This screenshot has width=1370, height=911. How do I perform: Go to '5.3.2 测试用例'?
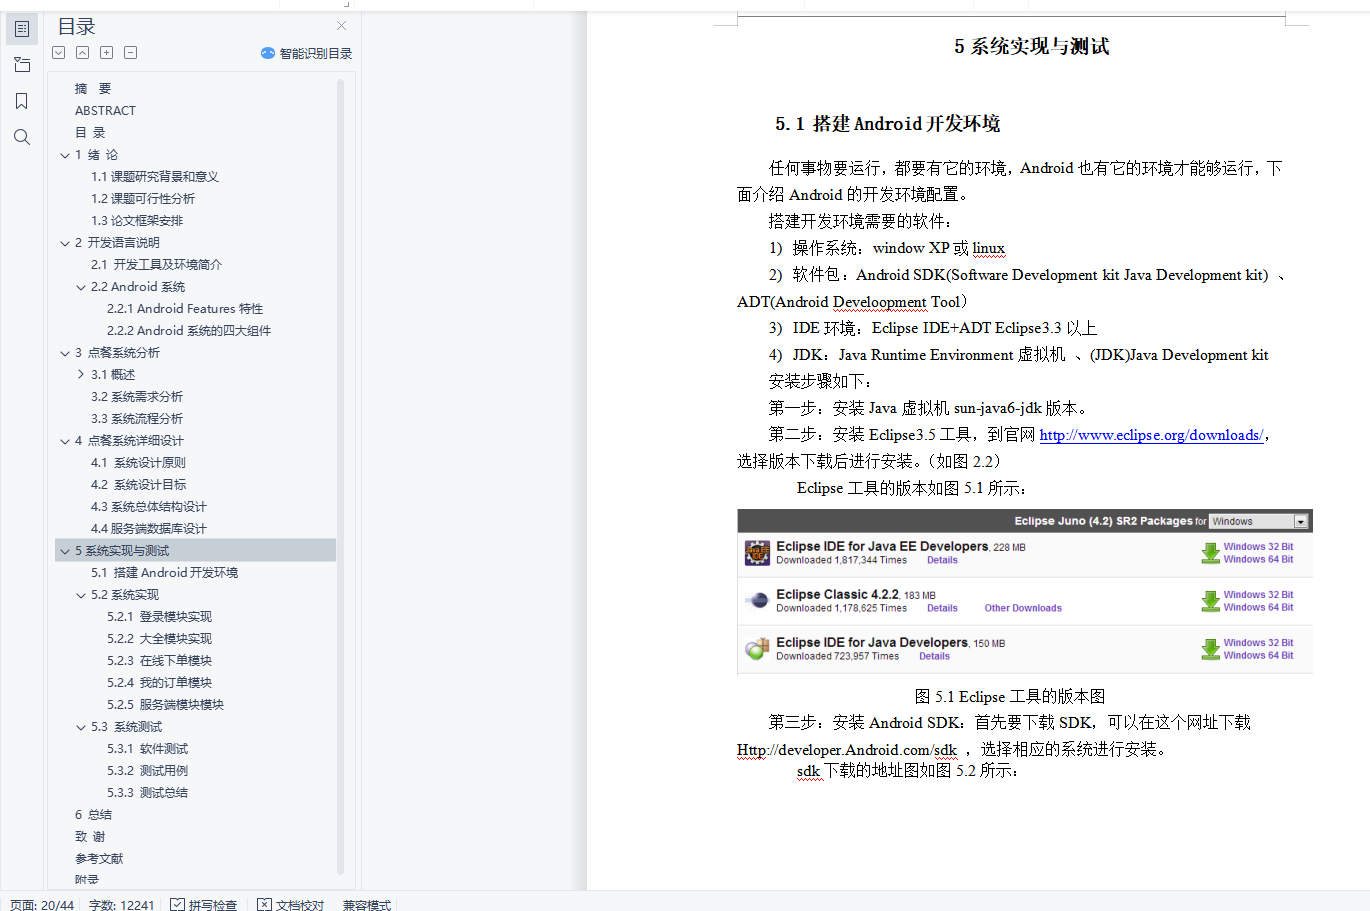tap(148, 771)
